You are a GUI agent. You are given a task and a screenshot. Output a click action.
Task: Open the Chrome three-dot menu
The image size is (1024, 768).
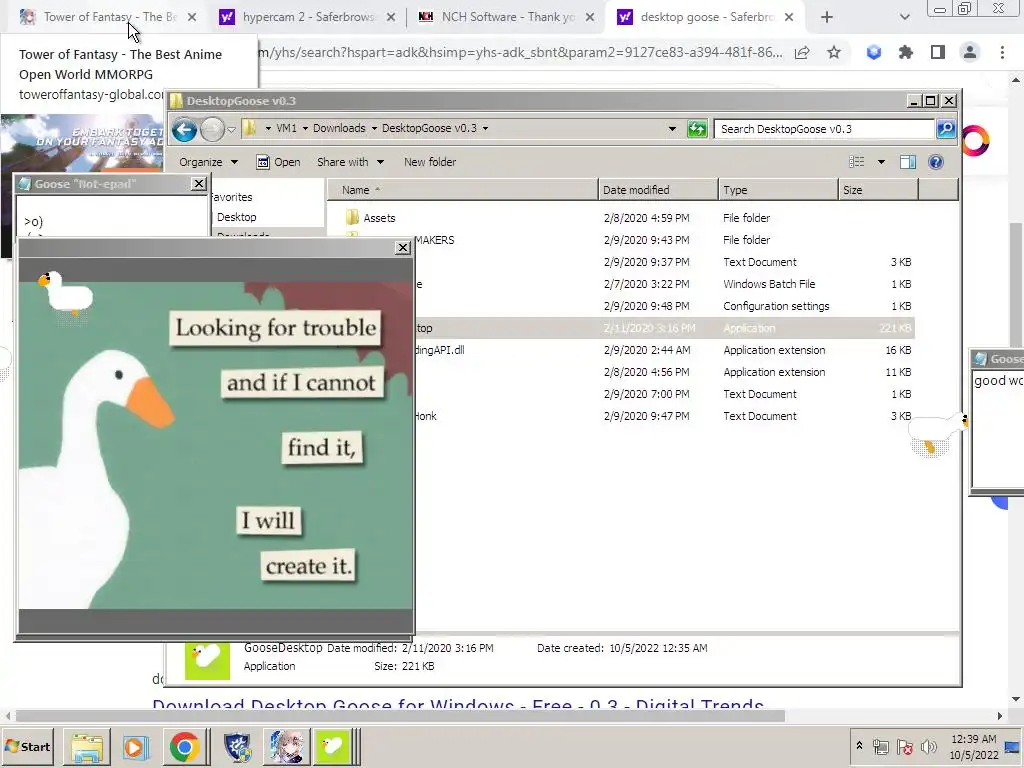[x=1002, y=53]
